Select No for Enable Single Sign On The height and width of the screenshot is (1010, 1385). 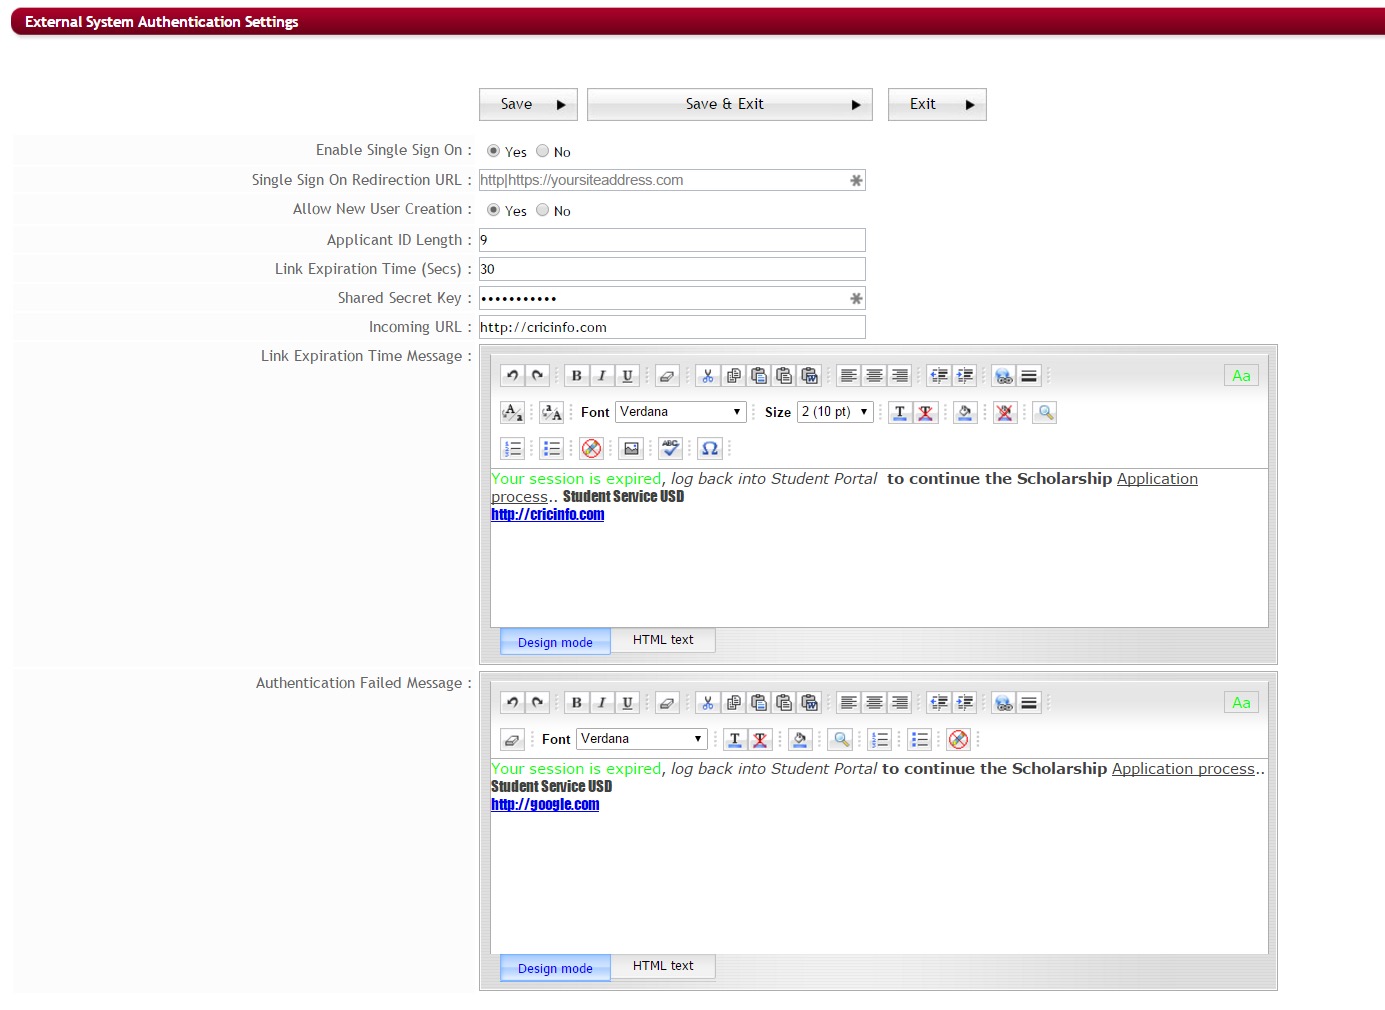(543, 151)
